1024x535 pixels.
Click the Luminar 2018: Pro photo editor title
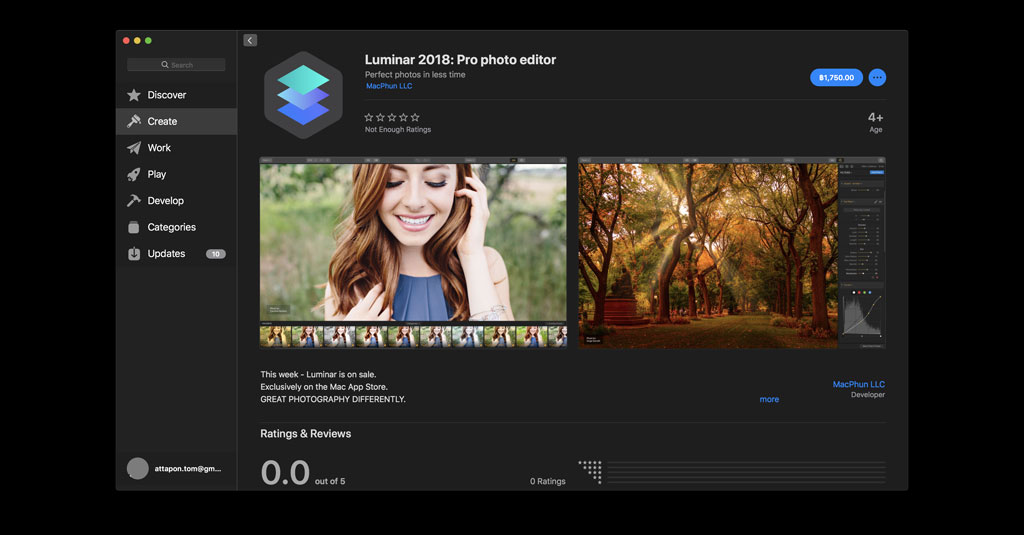[x=460, y=59]
